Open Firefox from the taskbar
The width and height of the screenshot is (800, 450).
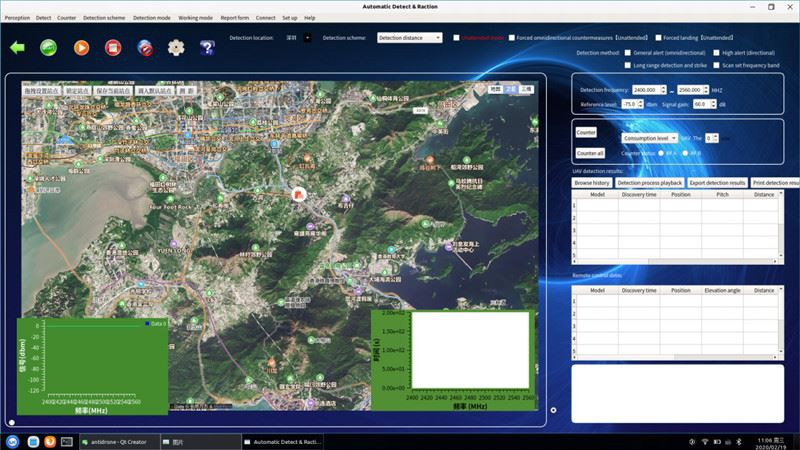[48, 441]
